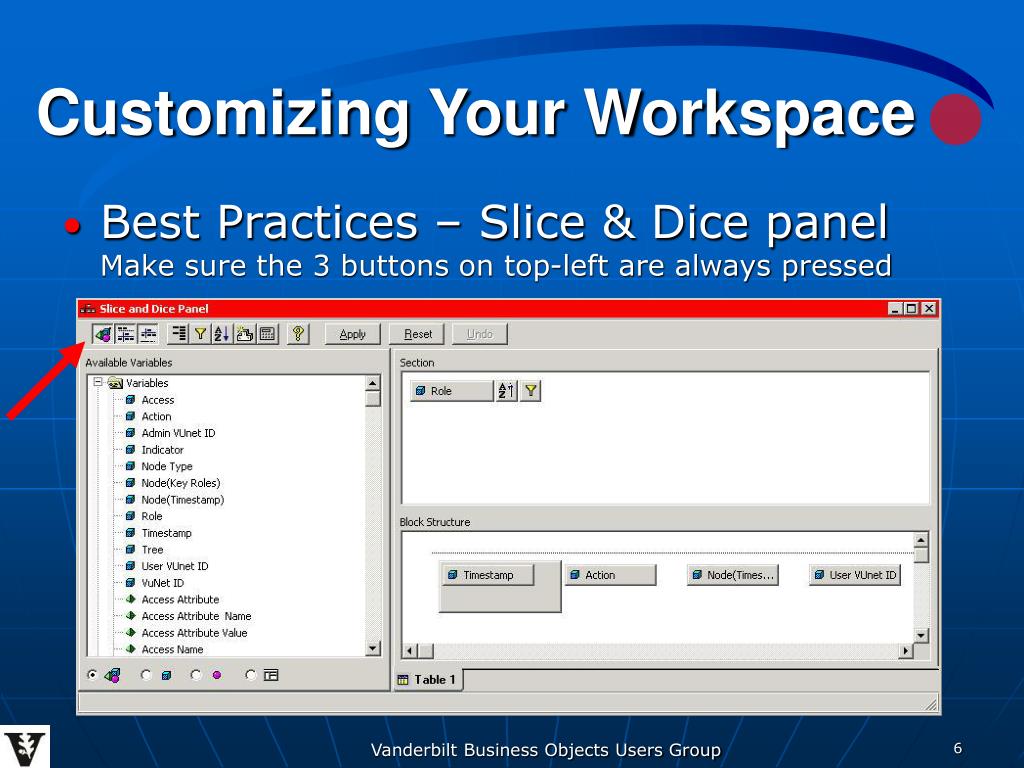Collapse the Variables tree node
The height and width of the screenshot is (768, 1024).
[98, 382]
